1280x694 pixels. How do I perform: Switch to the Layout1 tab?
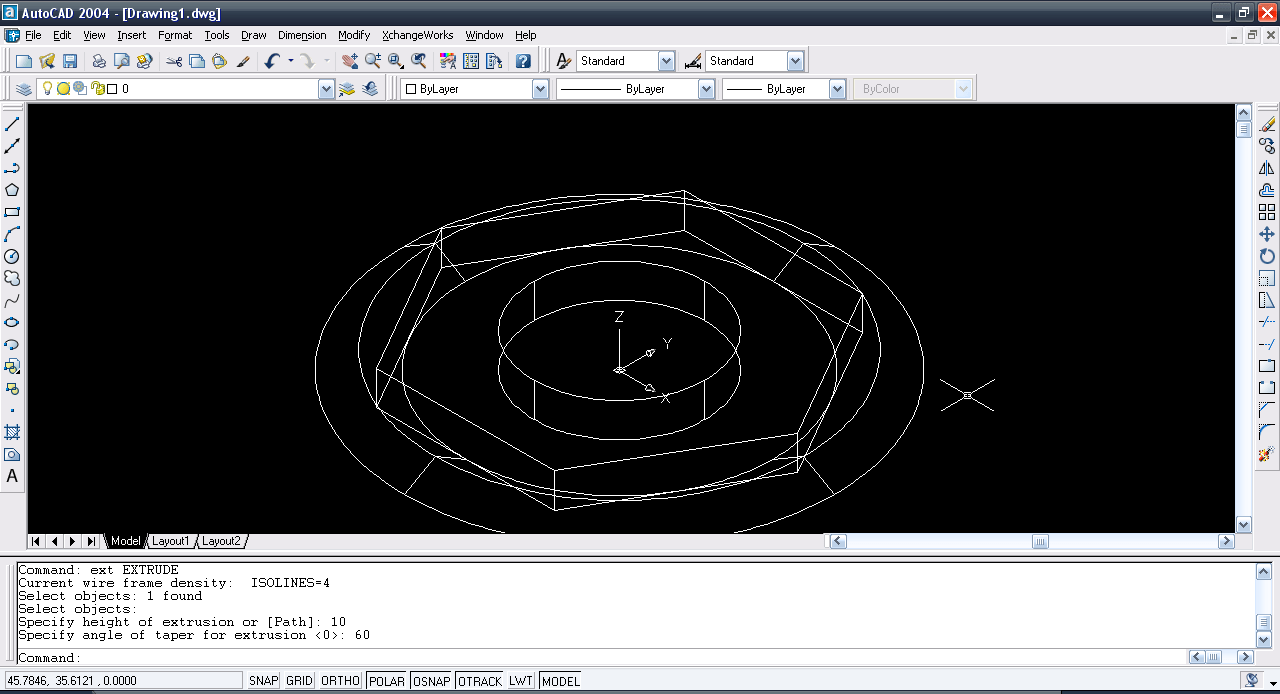170,541
